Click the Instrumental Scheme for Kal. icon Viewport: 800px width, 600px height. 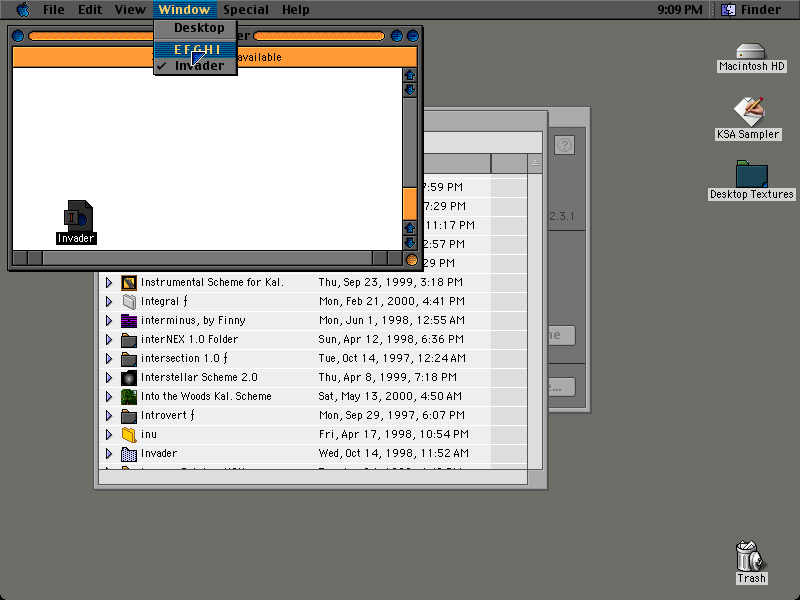129,282
